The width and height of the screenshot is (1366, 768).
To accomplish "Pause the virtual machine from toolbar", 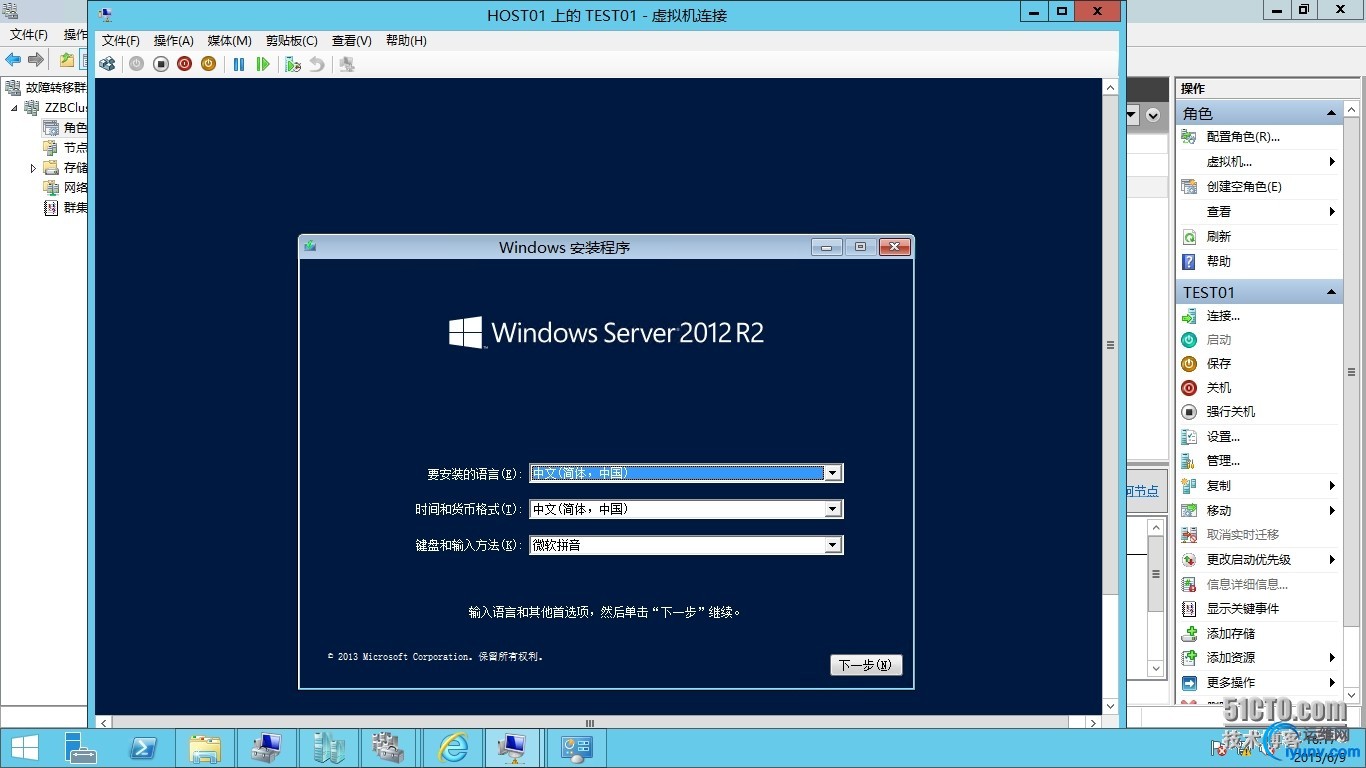I will [239, 64].
